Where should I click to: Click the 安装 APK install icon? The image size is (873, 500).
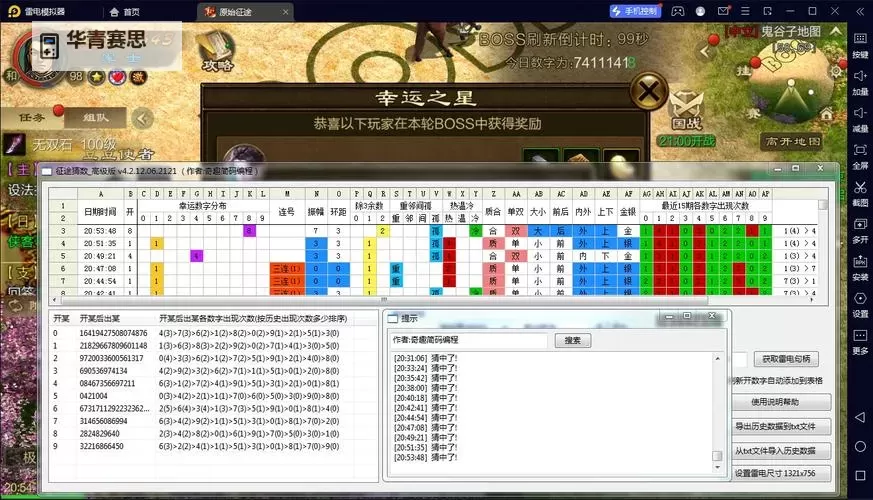pos(860,267)
